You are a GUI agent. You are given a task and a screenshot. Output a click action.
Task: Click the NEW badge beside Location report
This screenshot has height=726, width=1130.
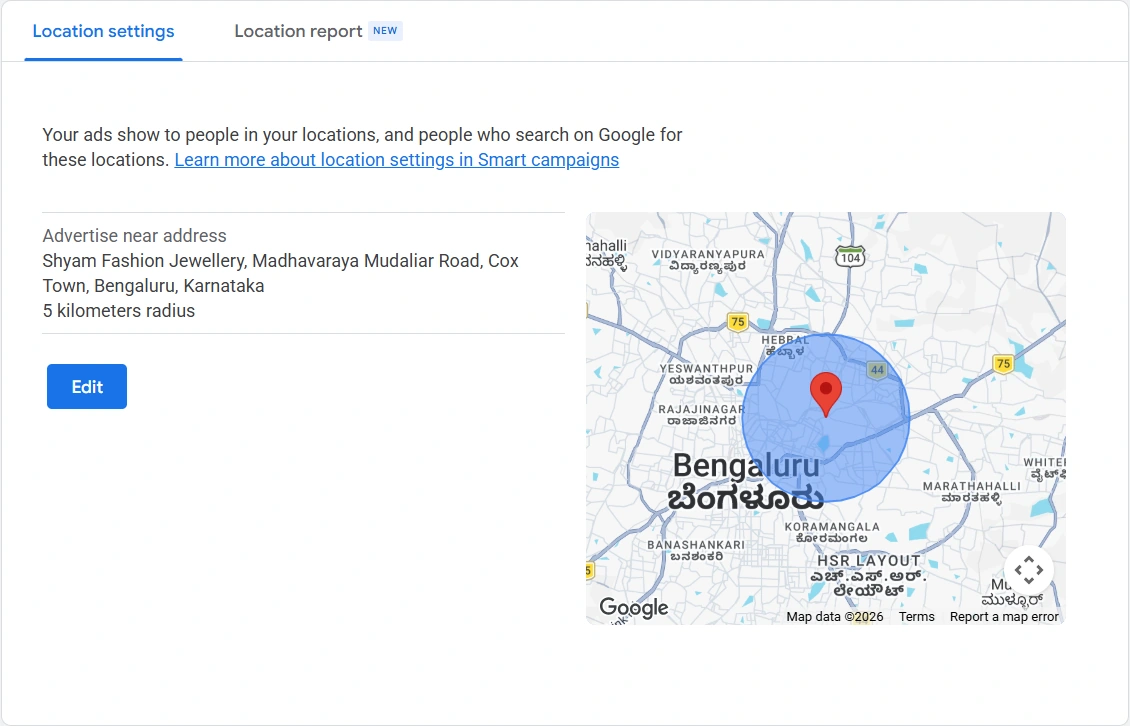[385, 31]
